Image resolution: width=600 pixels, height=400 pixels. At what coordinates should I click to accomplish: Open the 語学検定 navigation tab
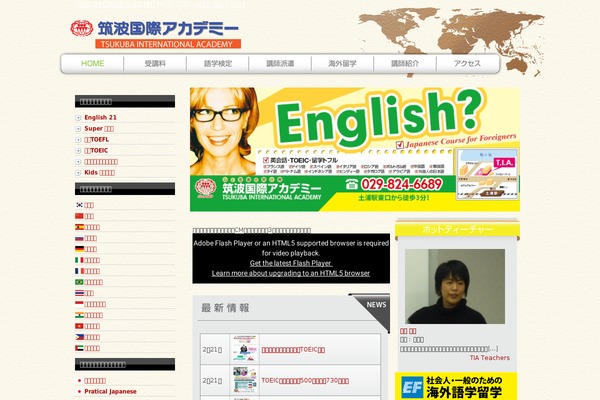[217, 64]
